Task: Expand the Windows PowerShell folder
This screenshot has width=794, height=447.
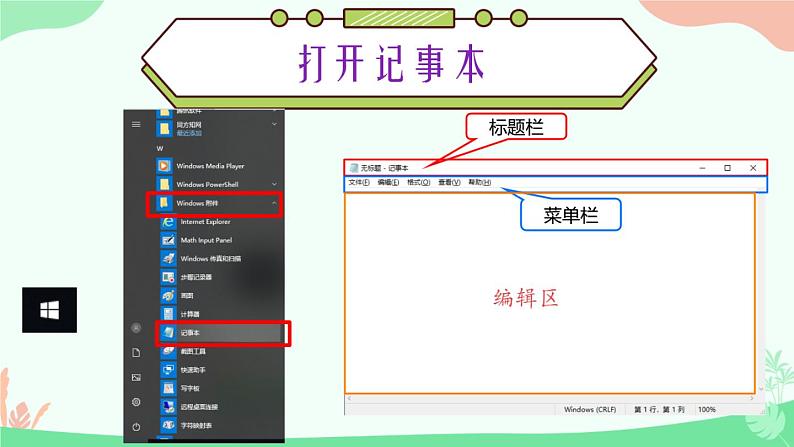Action: (274, 184)
